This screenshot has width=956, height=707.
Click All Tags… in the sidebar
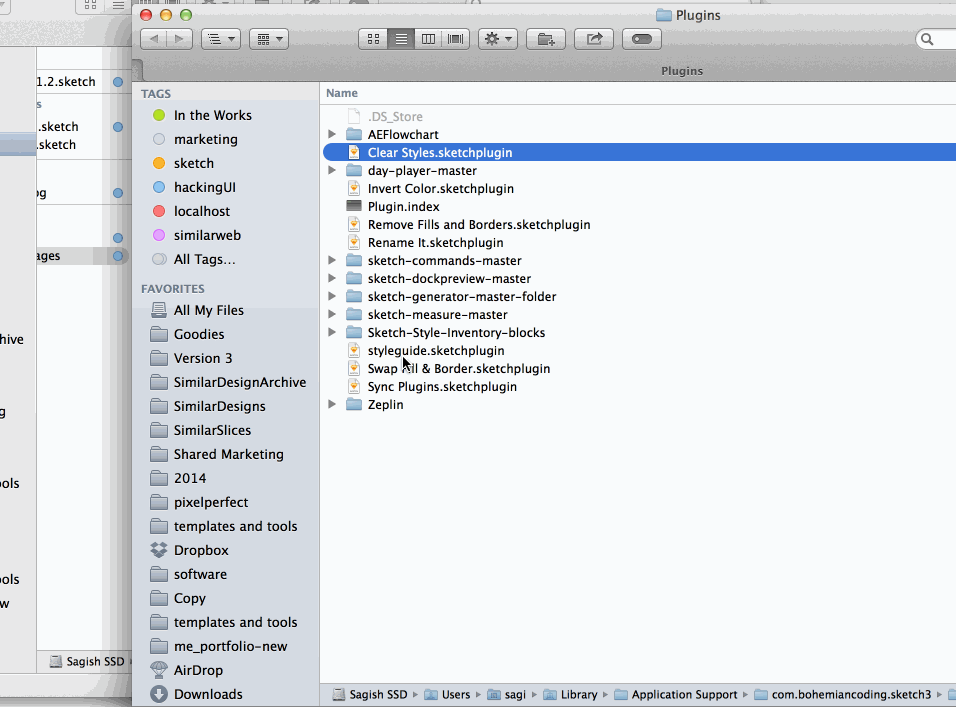pos(204,259)
